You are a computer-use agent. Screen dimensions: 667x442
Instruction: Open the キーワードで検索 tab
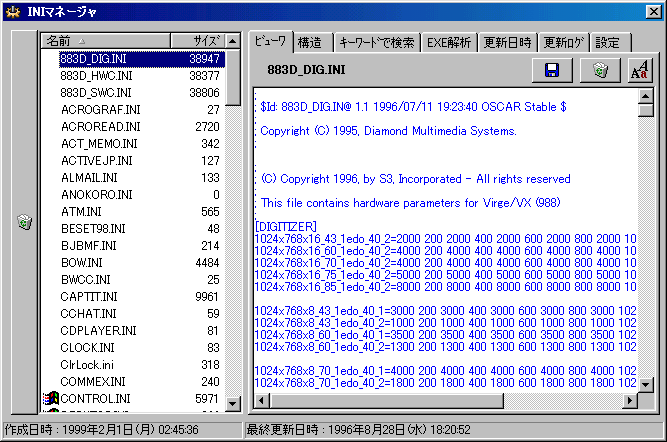(x=377, y=43)
